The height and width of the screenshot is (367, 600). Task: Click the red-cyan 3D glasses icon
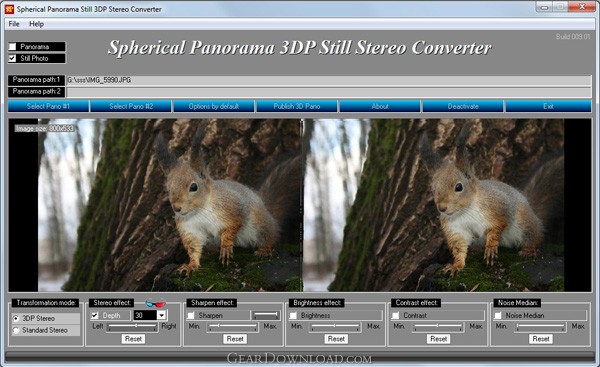point(156,304)
